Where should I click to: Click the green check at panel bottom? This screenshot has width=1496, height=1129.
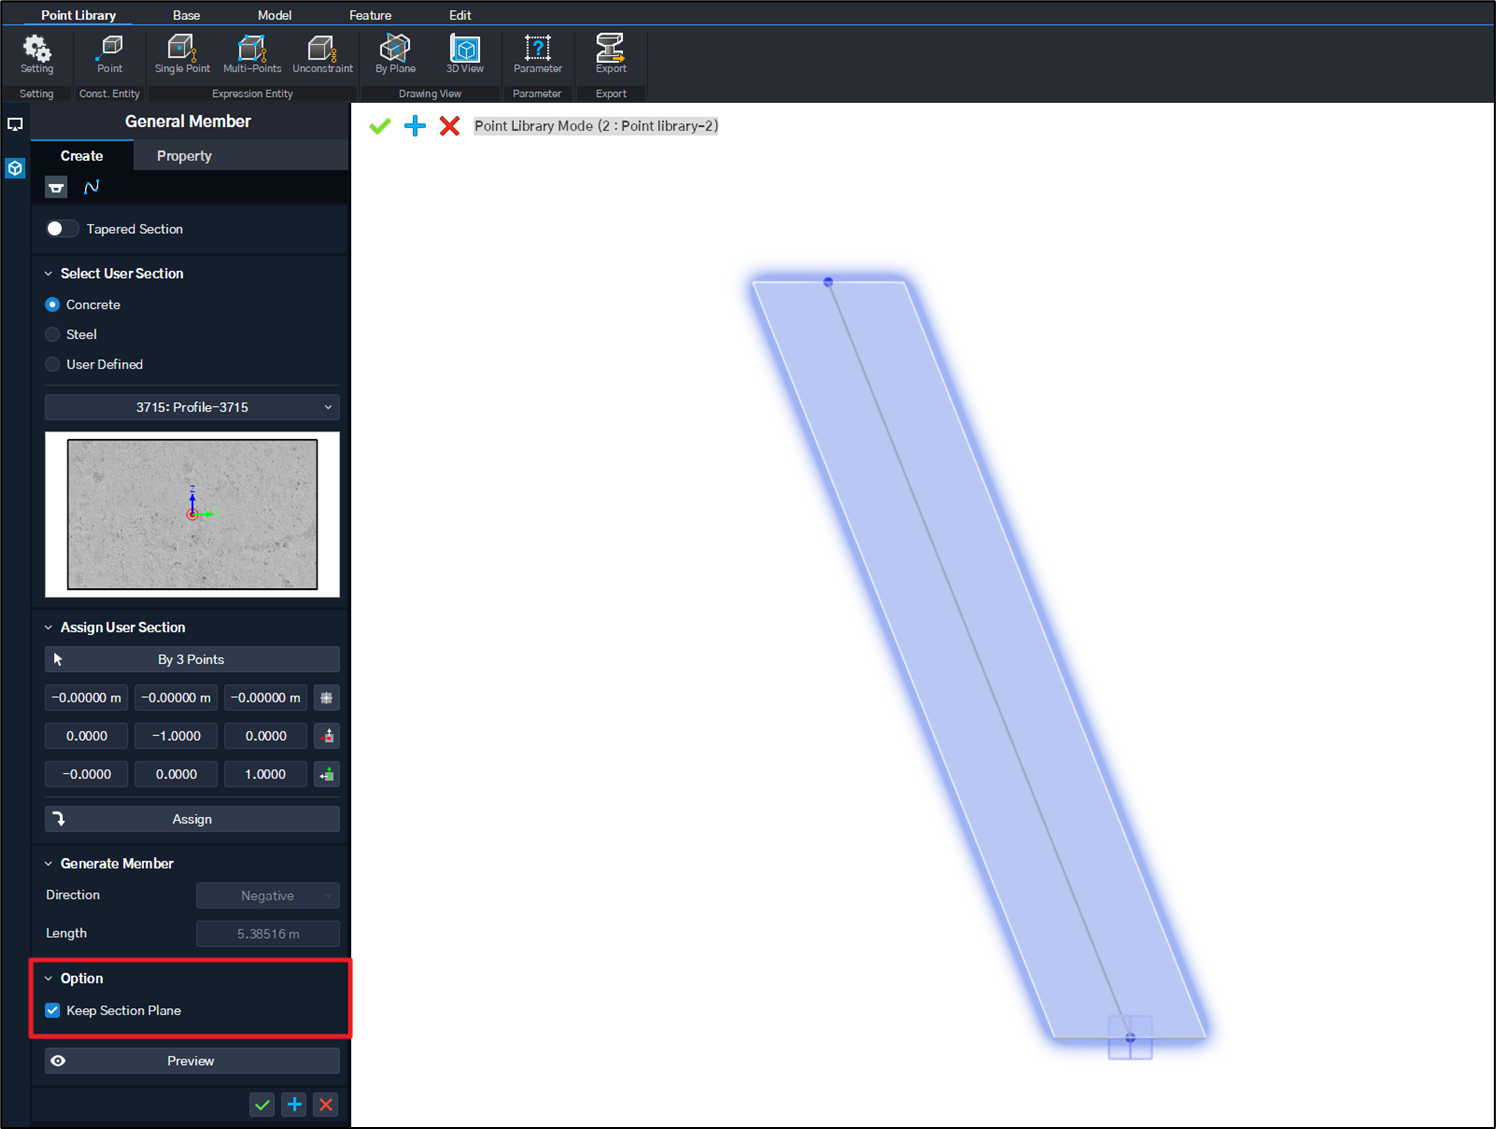coord(262,1105)
